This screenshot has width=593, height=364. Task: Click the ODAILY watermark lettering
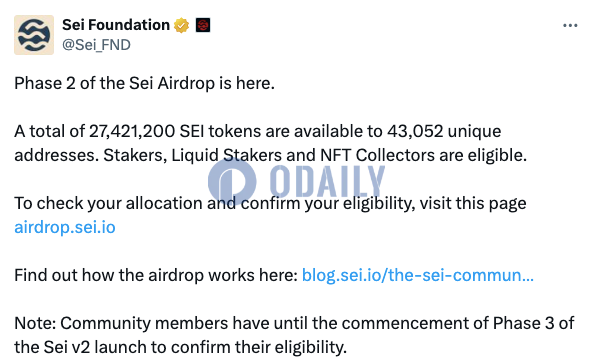tap(328, 182)
